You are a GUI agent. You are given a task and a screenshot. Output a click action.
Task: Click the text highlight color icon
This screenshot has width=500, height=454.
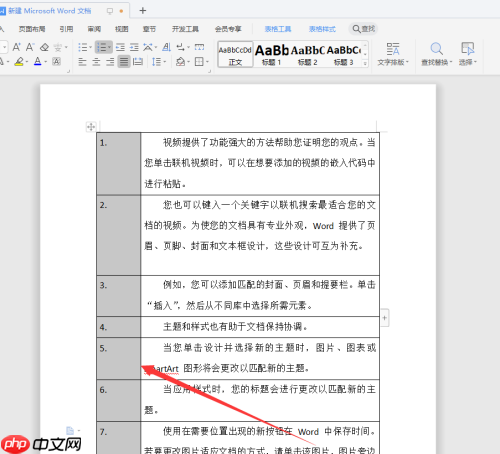19,62
